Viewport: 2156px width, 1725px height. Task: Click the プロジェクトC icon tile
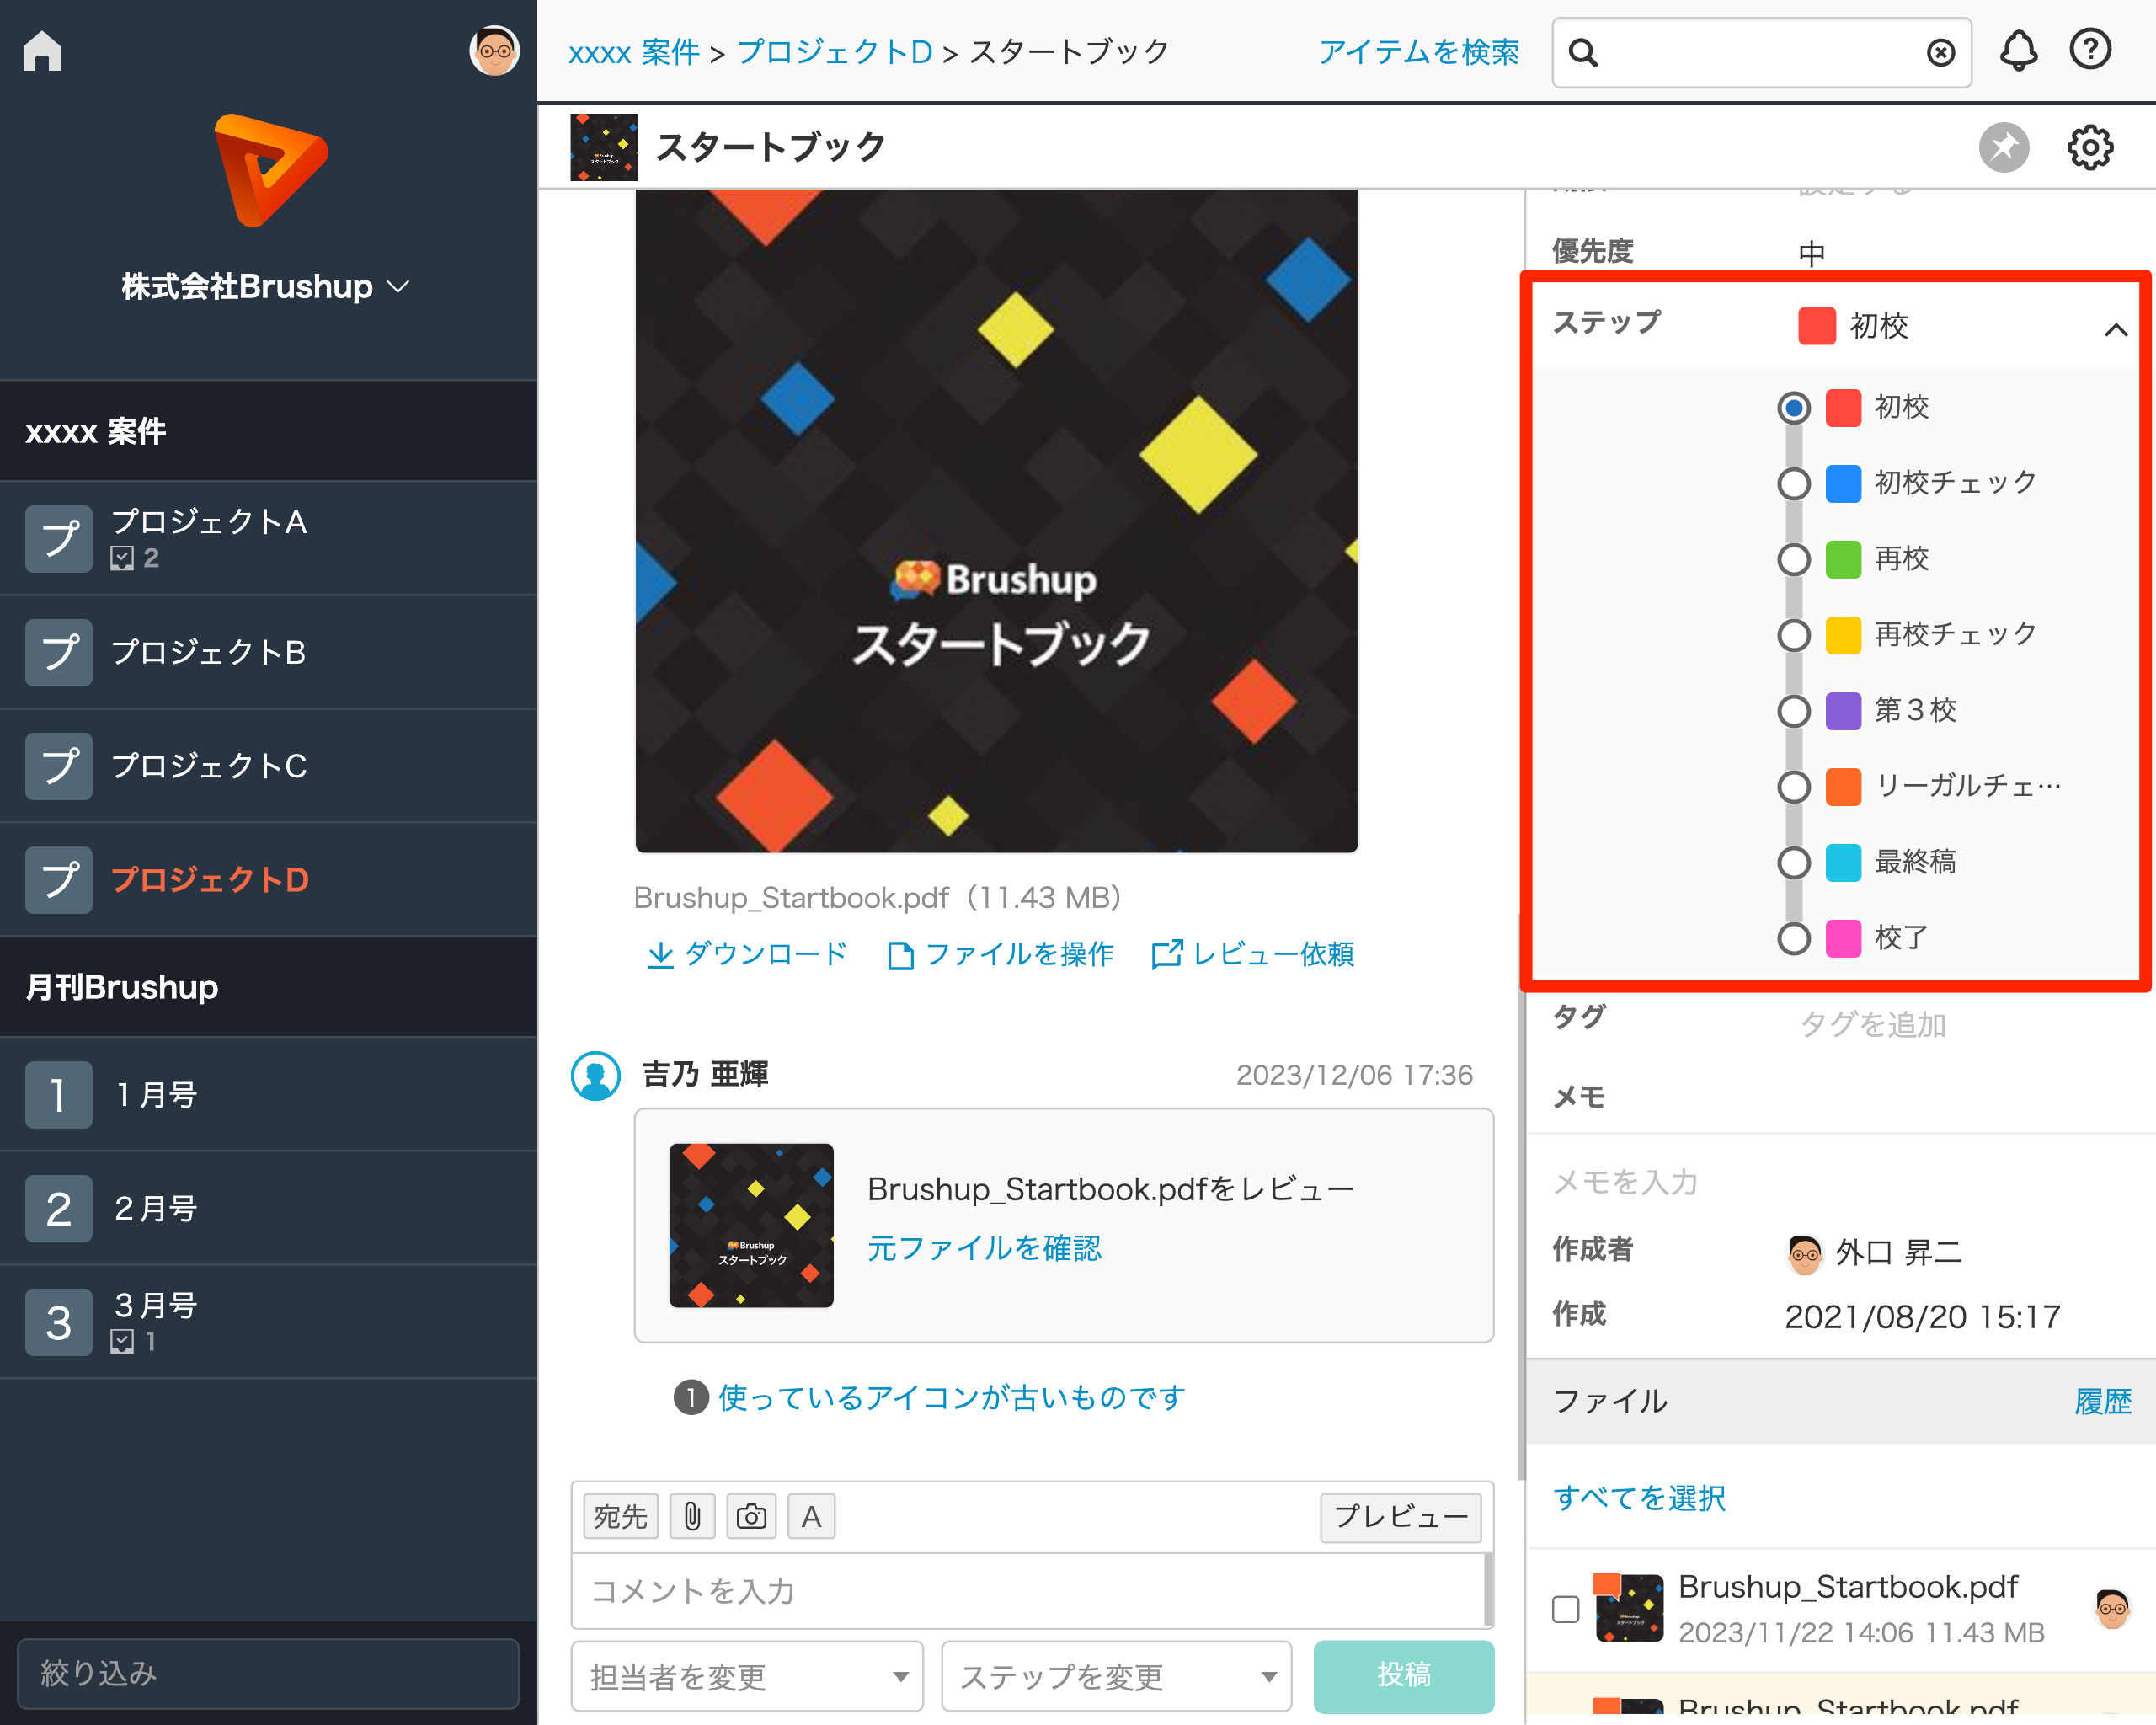click(59, 767)
